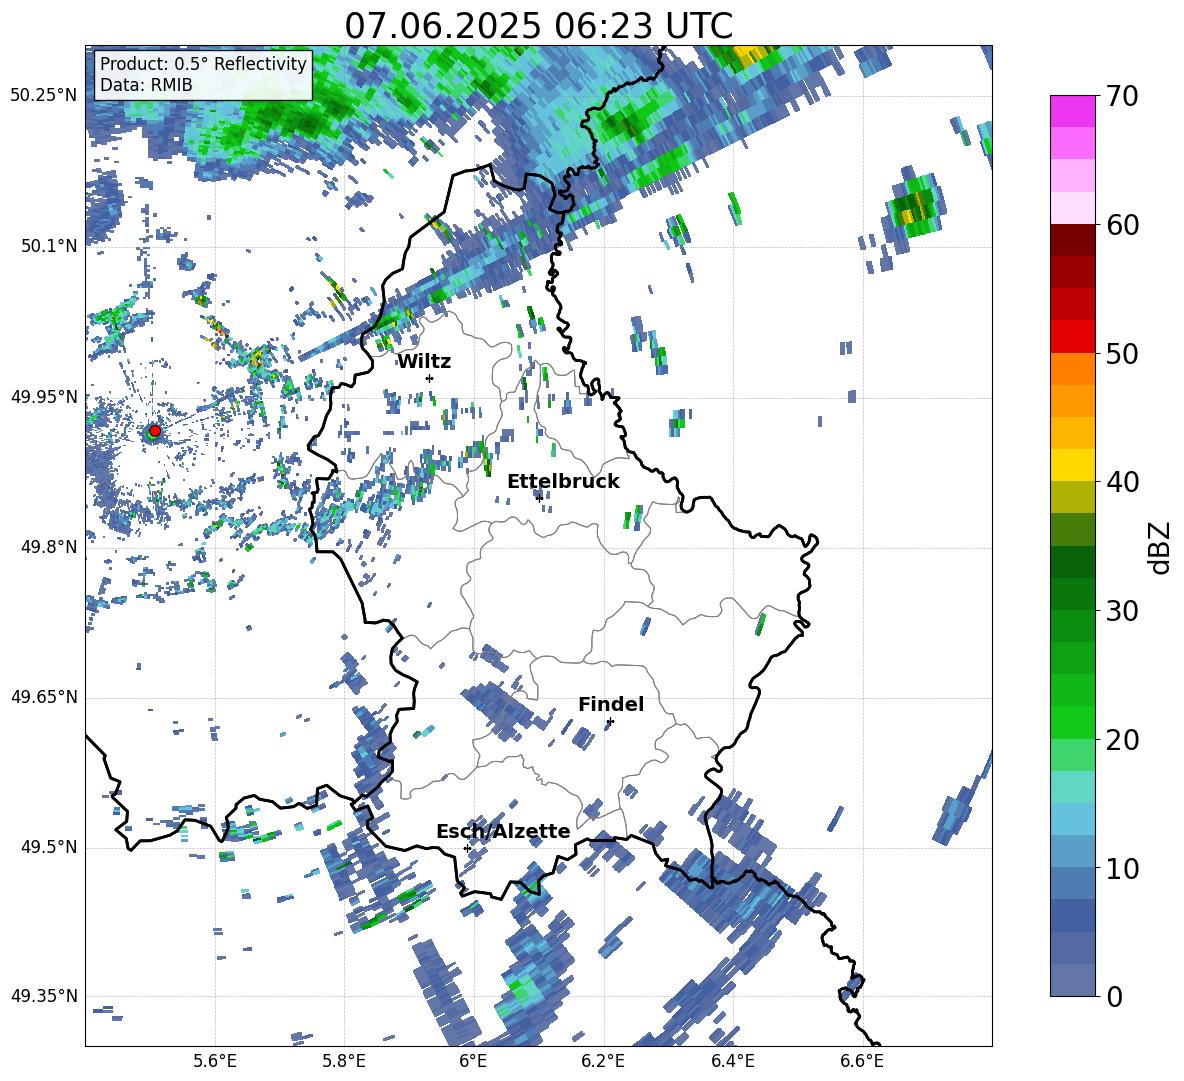
Task: Click the 6°E longitude label
Action: coord(473,1062)
